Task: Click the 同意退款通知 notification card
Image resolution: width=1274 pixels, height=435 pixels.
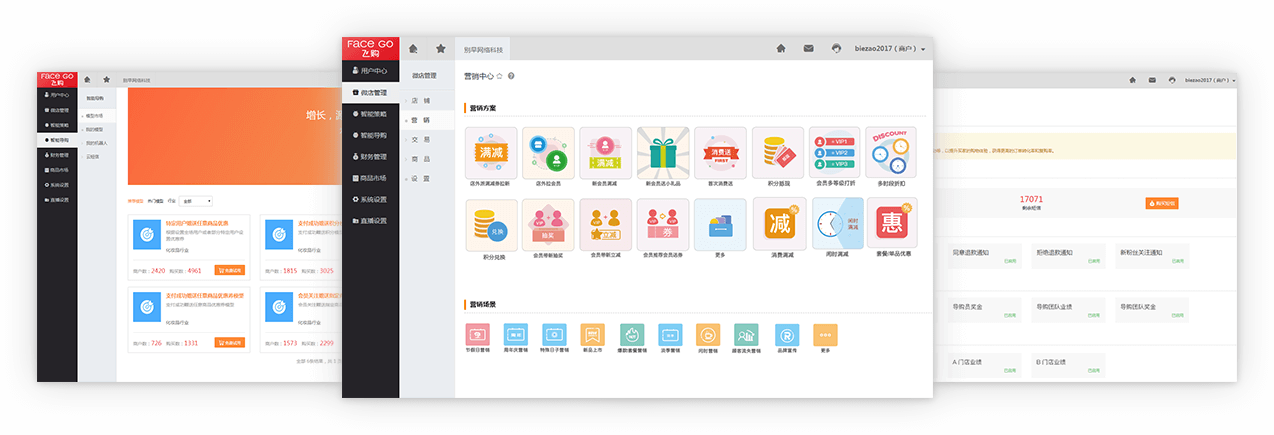Action: 983,256
